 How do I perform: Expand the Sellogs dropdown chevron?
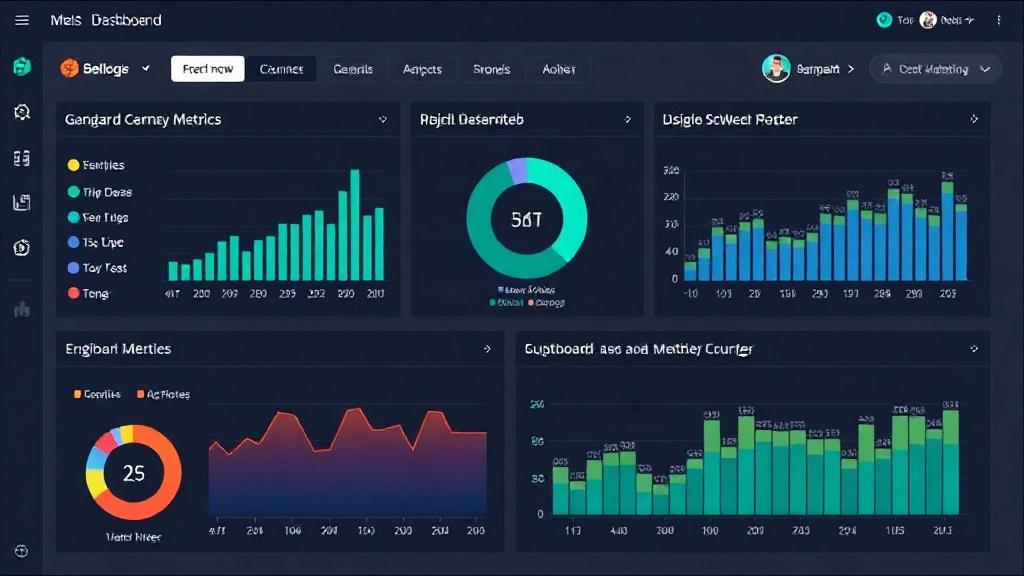146,68
